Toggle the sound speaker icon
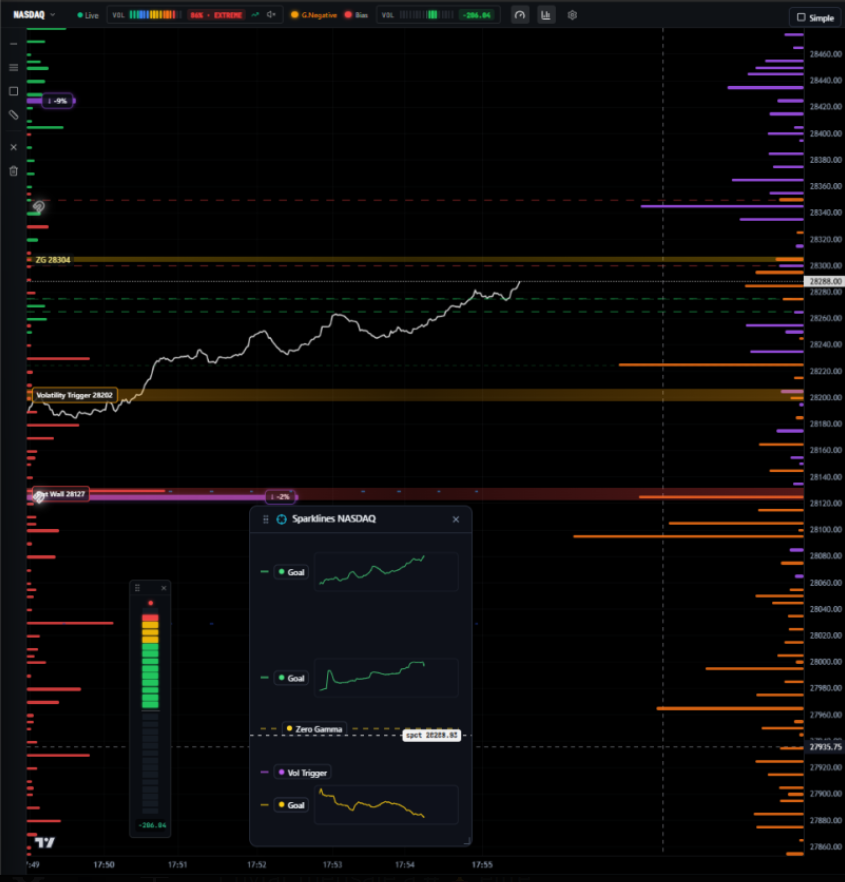This screenshot has height=882, width=845. tap(271, 15)
